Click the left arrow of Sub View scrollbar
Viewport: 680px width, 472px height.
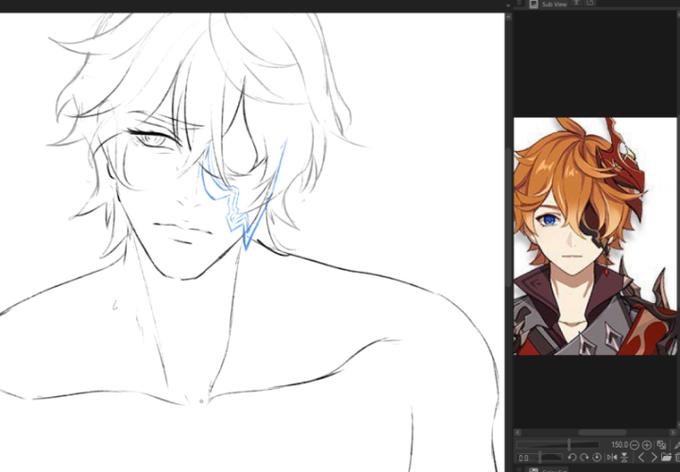517,433
